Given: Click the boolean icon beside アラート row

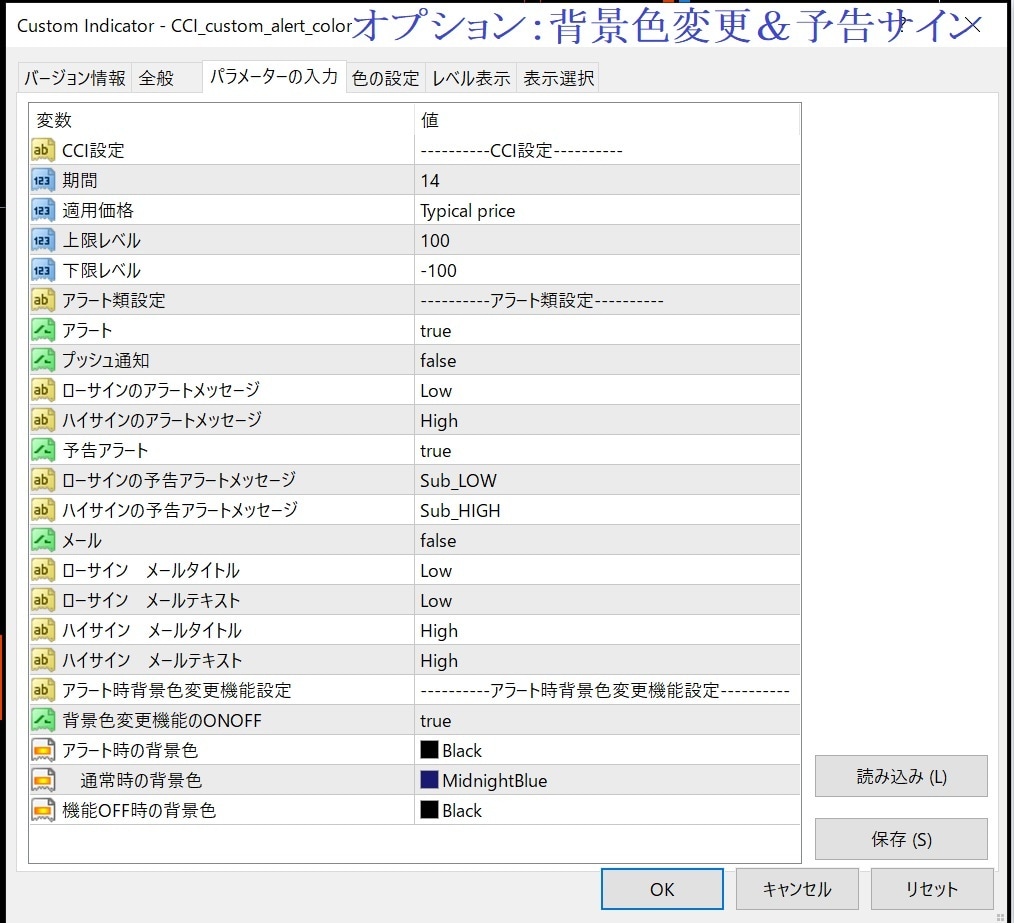Looking at the screenshot, I should 43,331.
